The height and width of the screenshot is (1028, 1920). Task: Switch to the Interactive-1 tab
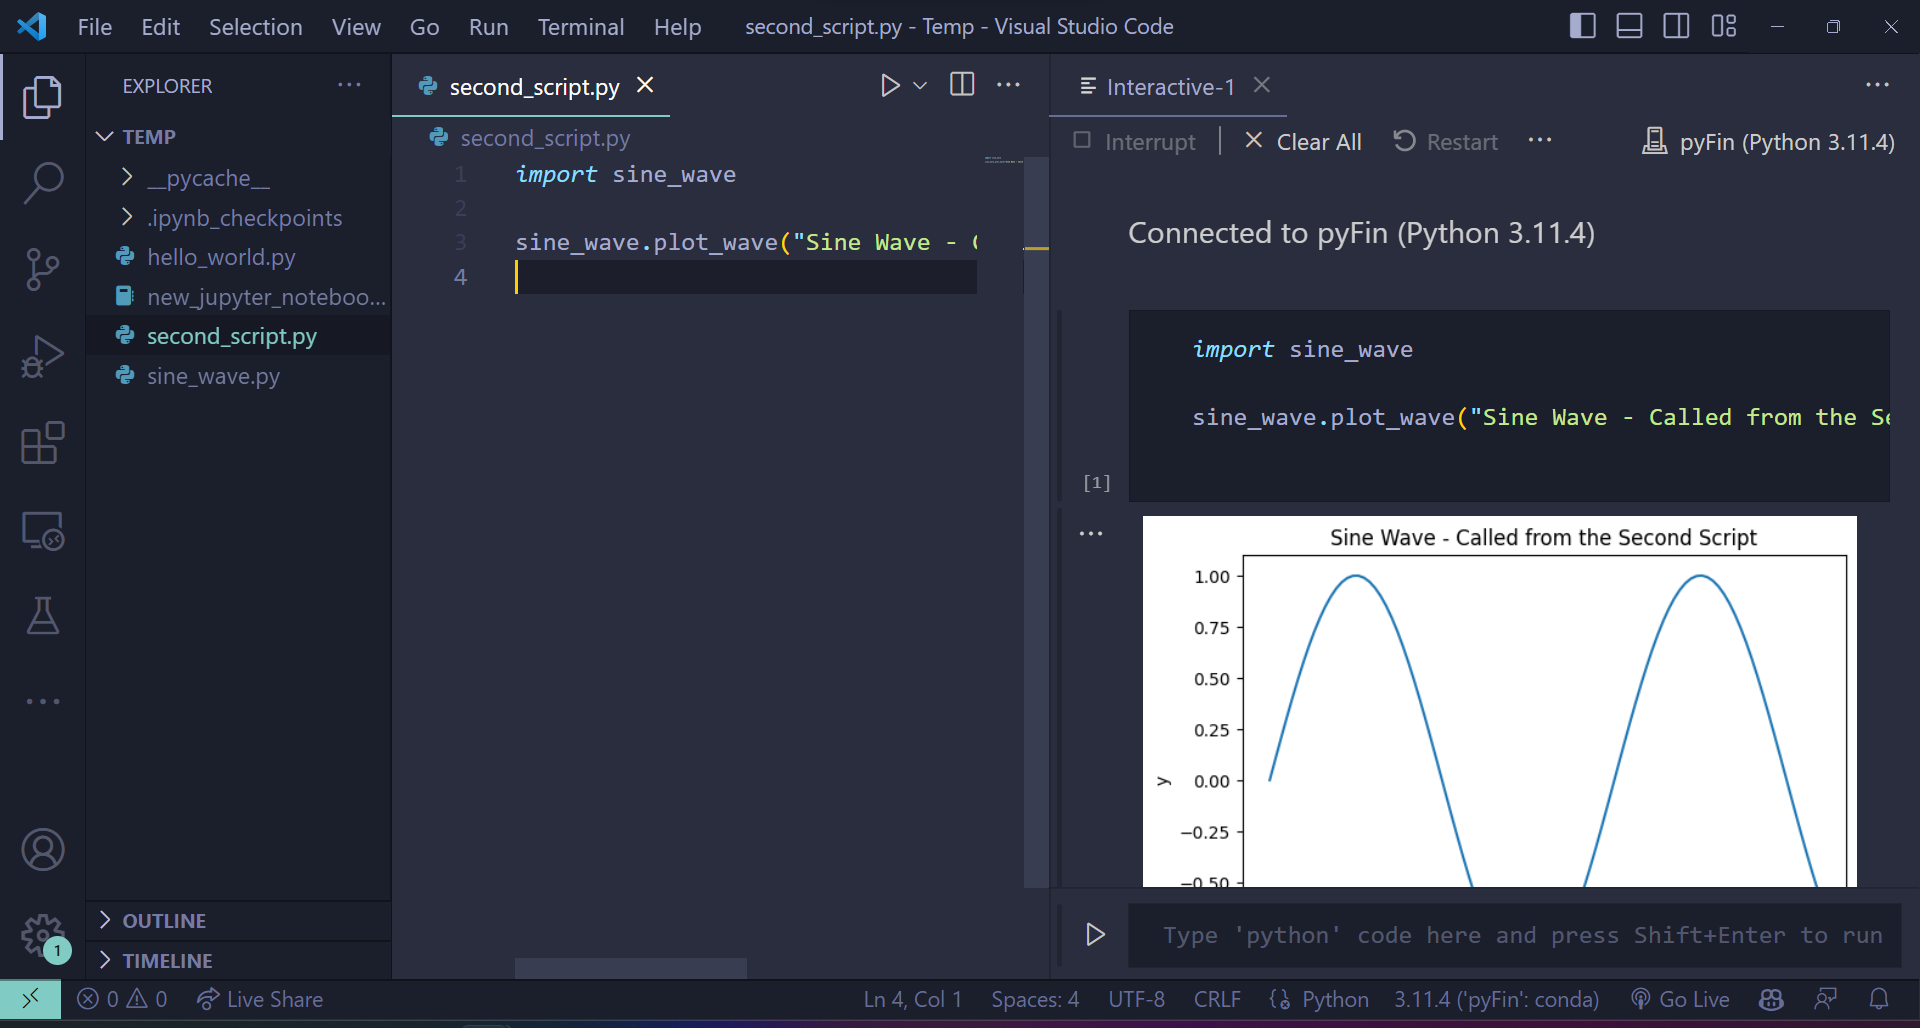coord(1169,87)
